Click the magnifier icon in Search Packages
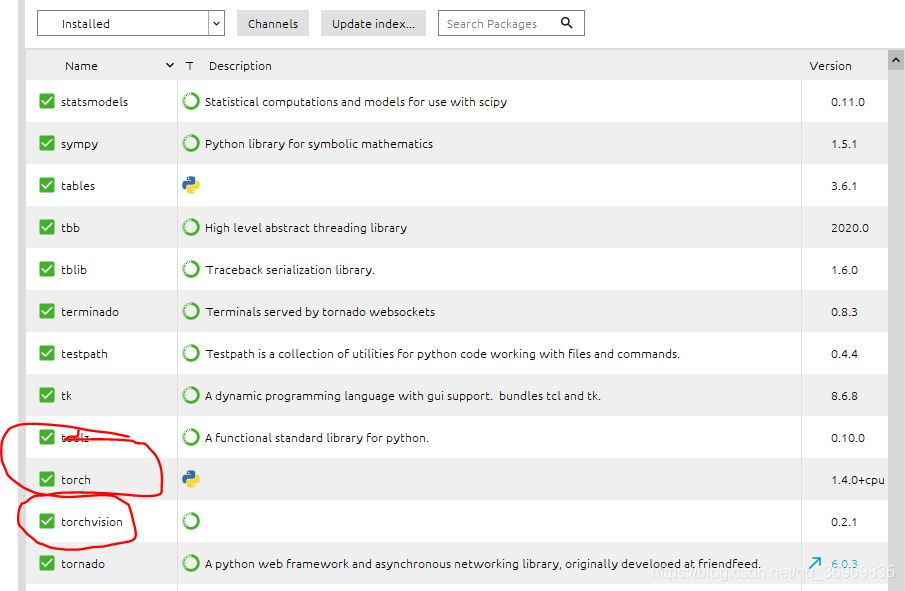 point(567,23)
